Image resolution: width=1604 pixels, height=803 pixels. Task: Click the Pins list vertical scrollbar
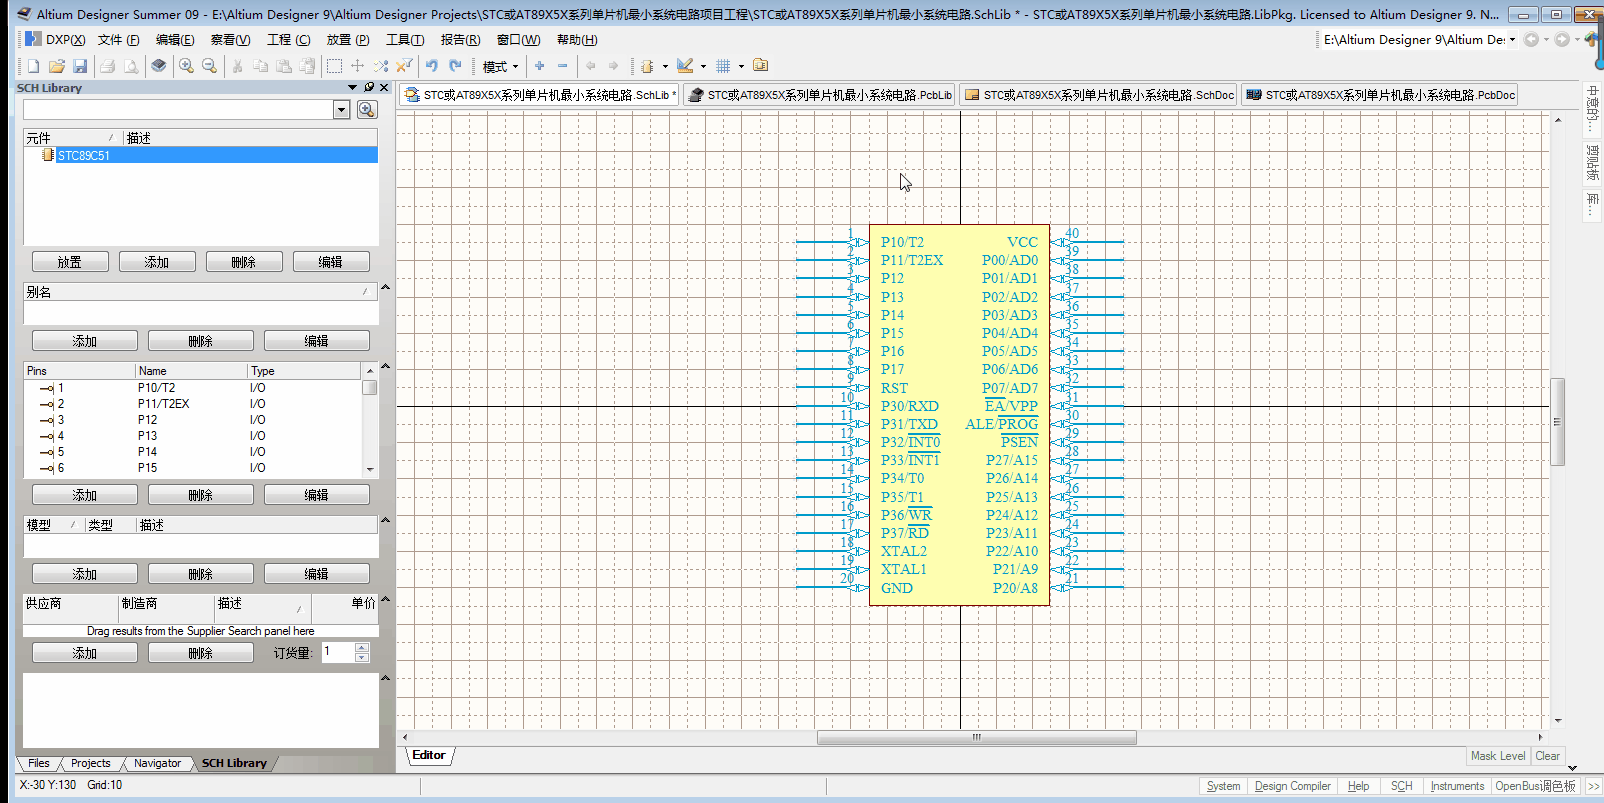[x=370, y=388]
